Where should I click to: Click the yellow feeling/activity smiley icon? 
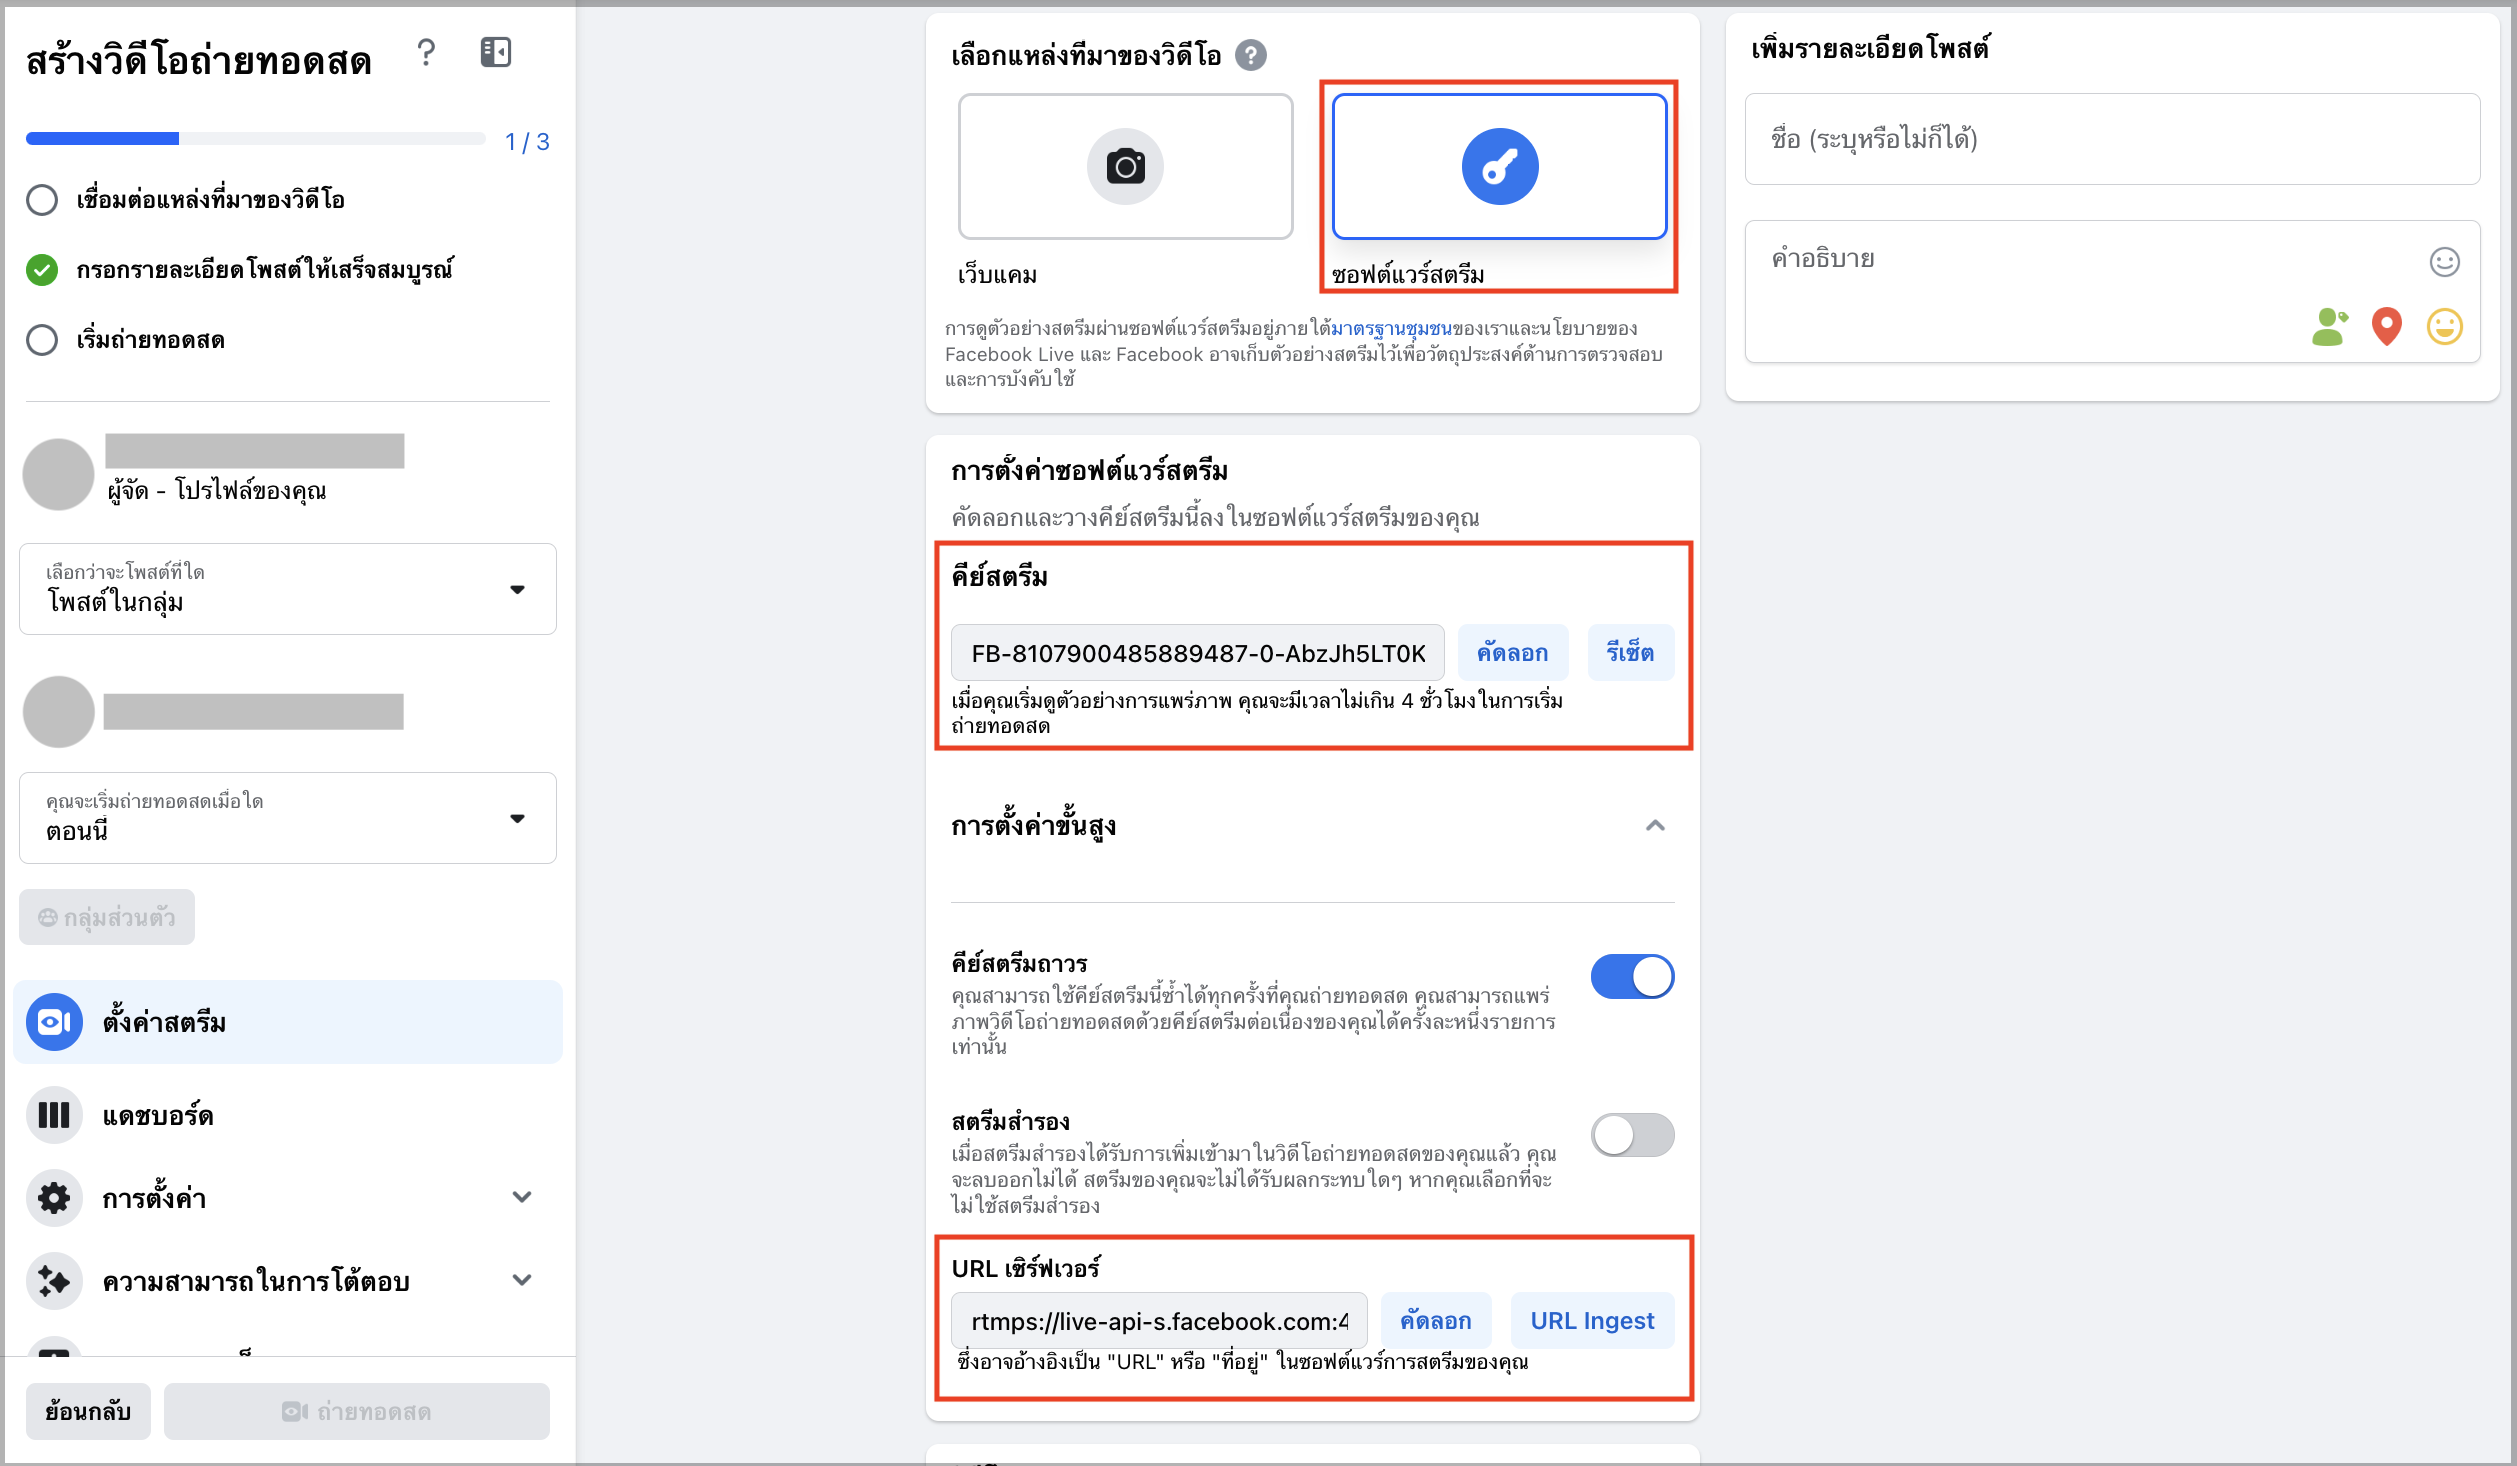click(2444, 327)
